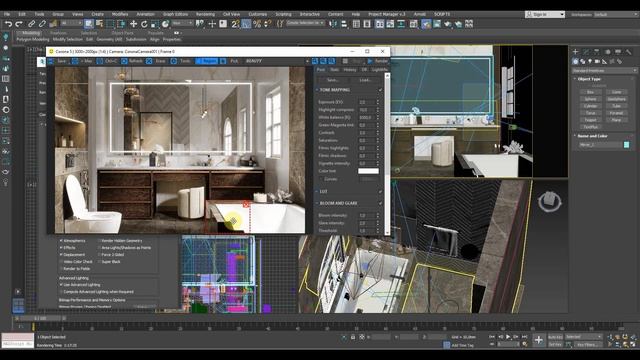The width and height of the screenshot is (640, 360).
Task: Select the Cameras category icon
Action: point(598,61)
